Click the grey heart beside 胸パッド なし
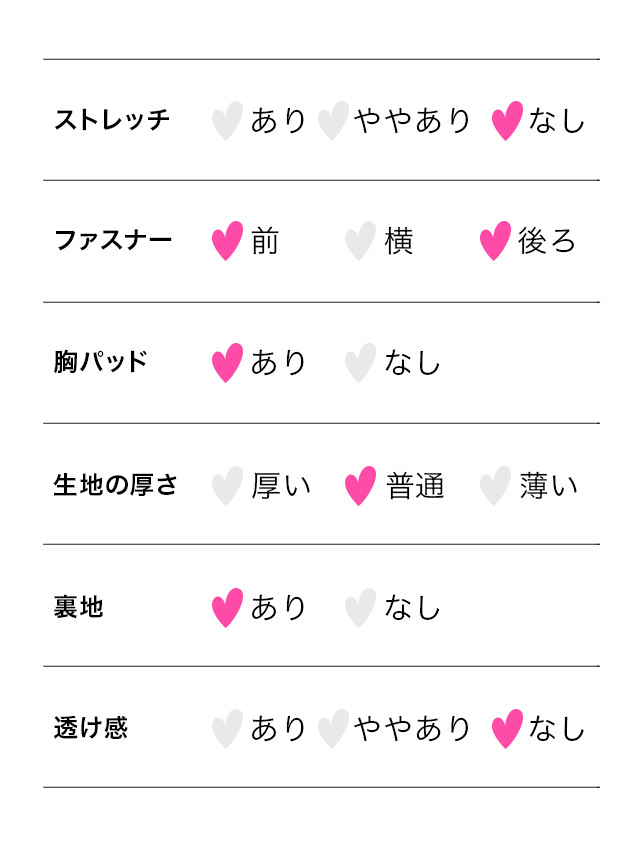The height and width of the screenshot is (854, 640). pyautogui.click(x=360, y=363)
